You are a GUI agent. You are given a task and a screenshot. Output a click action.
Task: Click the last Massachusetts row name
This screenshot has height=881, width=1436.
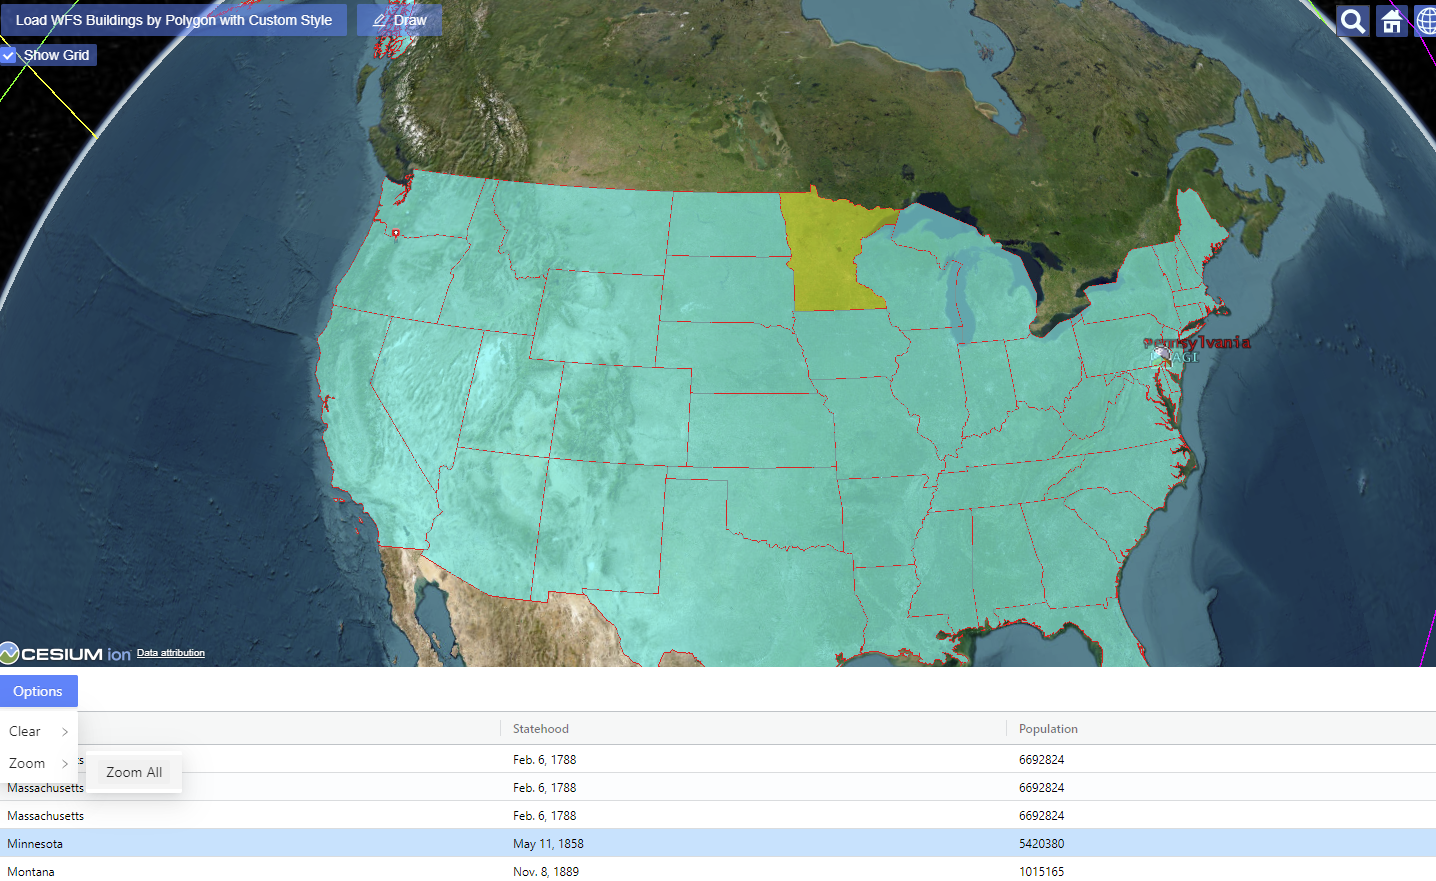coord(46,816)
